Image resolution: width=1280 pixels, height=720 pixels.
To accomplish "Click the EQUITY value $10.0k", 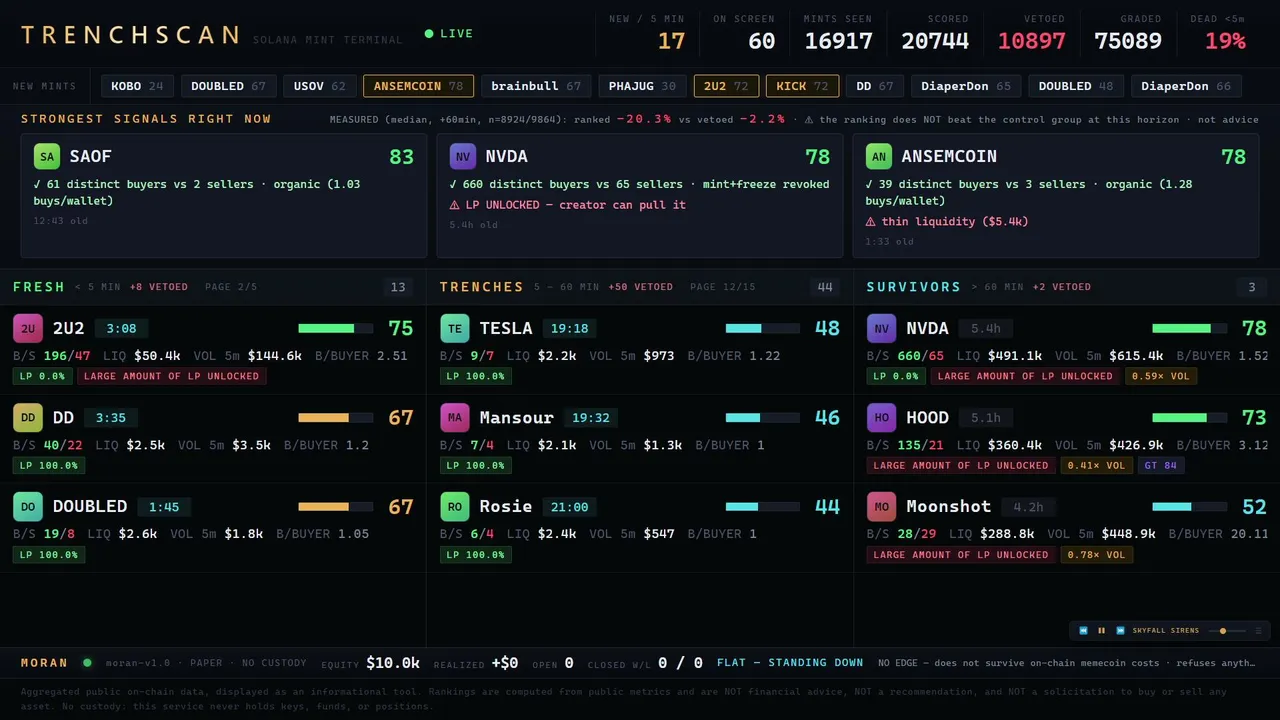I will [x=393, y=663].
